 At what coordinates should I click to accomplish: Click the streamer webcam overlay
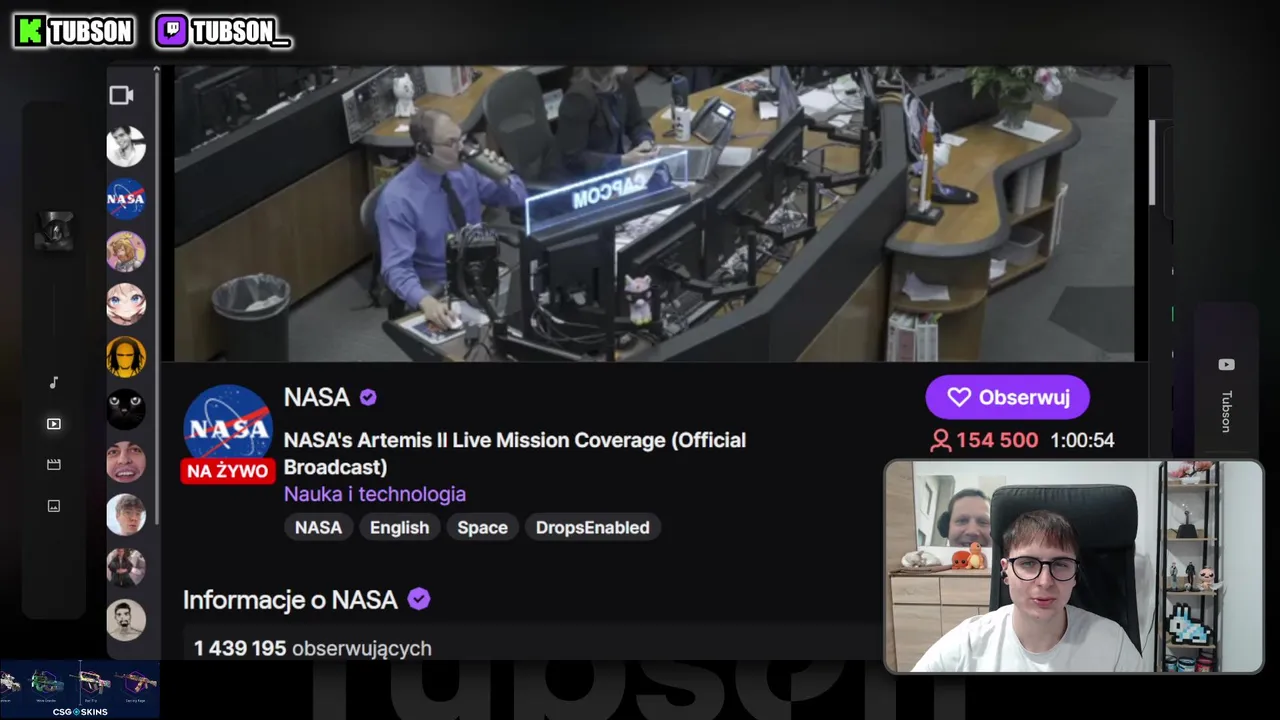1074,566
